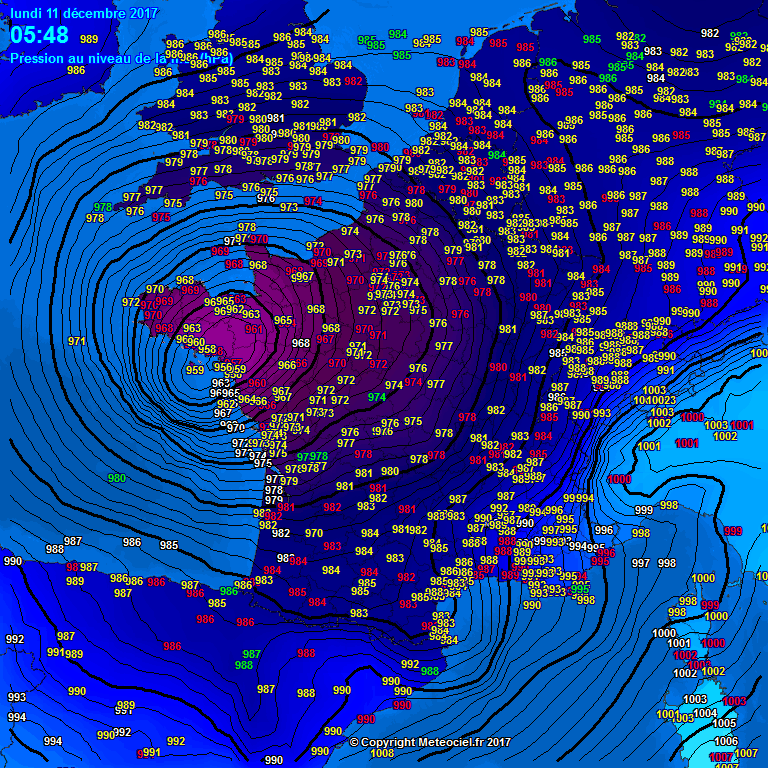Click the white 985 reading over the ocean
Screen dimensions: 768x768
(169, 545)
